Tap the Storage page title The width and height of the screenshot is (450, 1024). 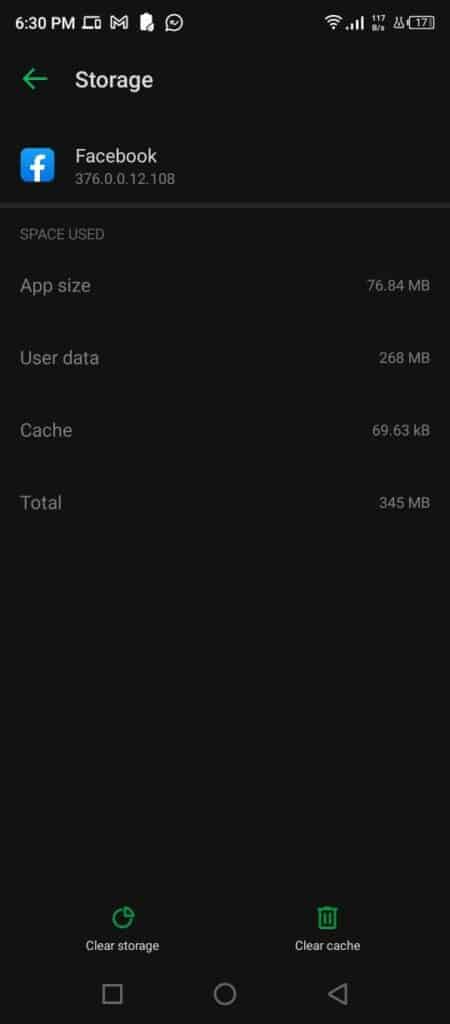point(114,80)
